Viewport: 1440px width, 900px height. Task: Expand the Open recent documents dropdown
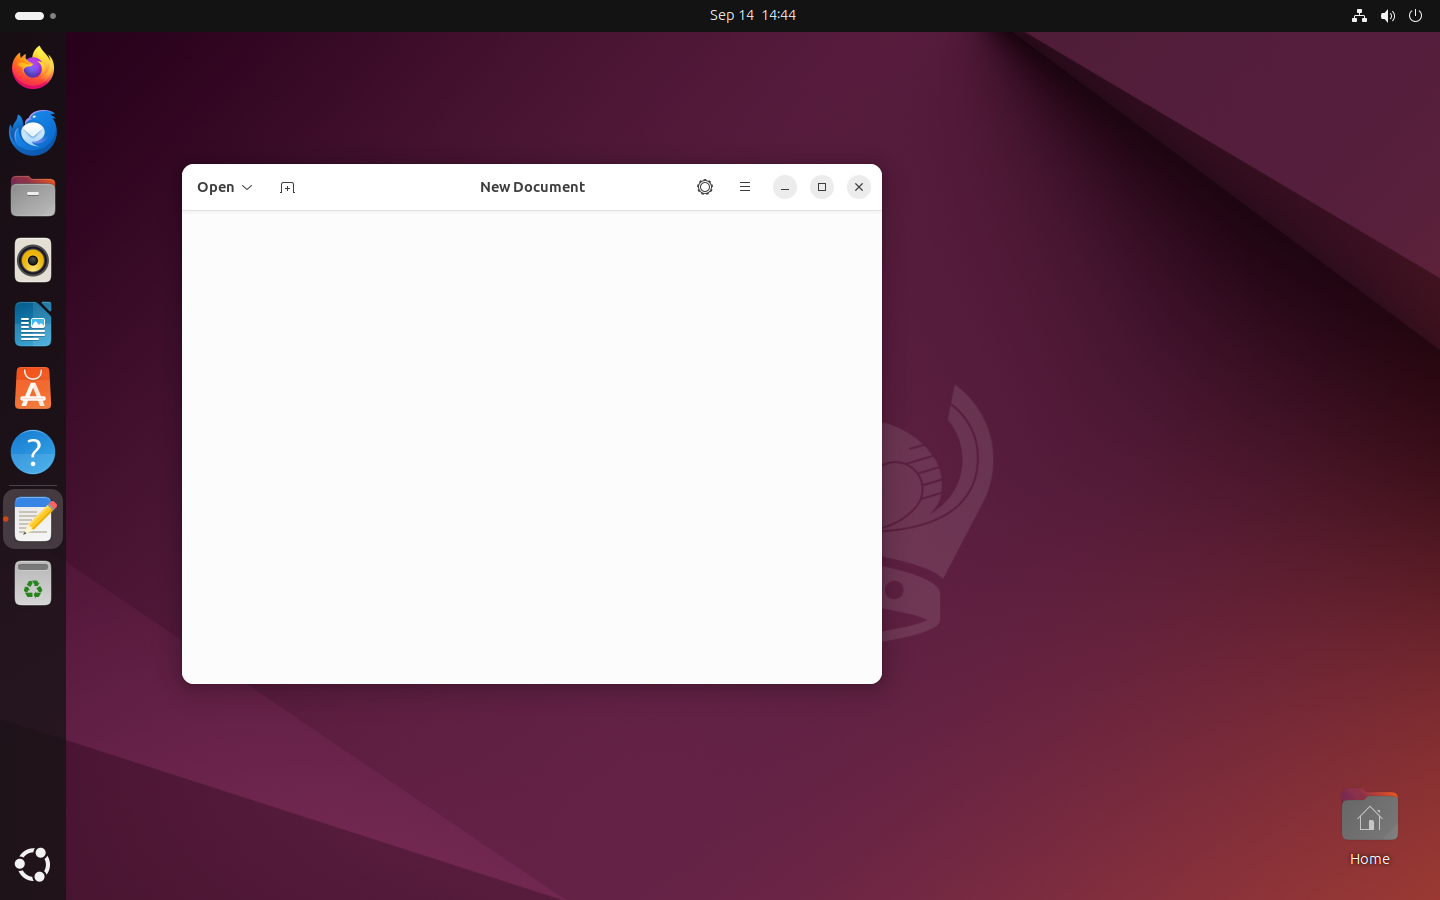(224, 187)
